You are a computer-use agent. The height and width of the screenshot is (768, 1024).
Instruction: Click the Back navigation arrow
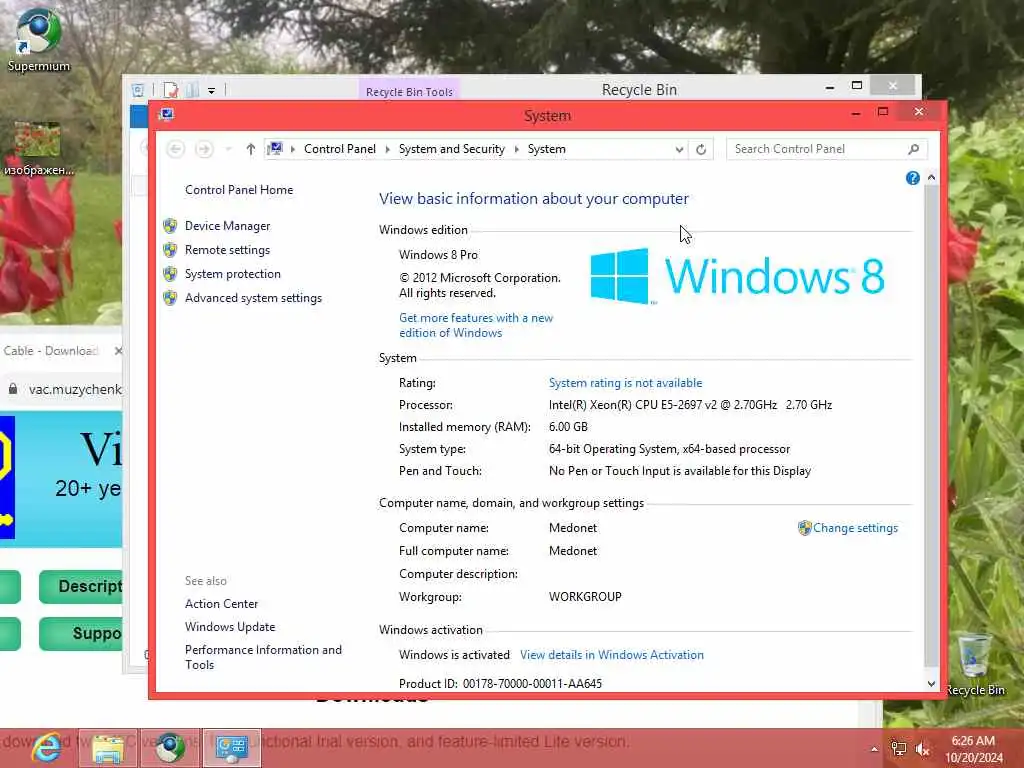point(175,150)
